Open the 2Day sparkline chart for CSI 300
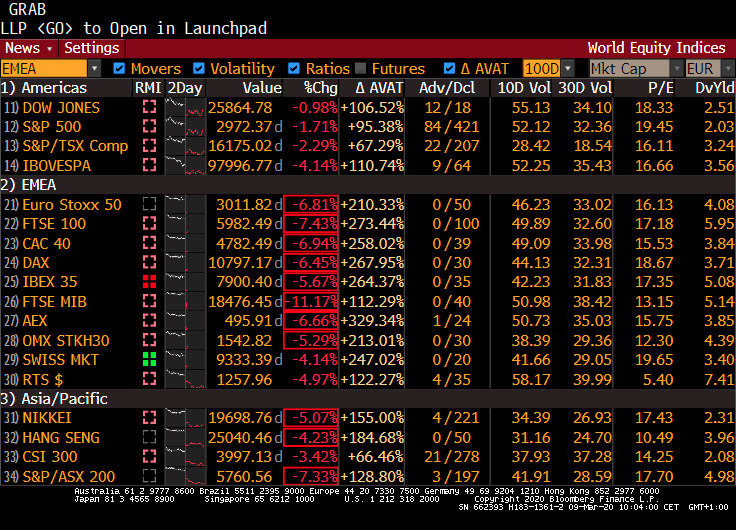The image size is (736, 530). tap(185, 456)
